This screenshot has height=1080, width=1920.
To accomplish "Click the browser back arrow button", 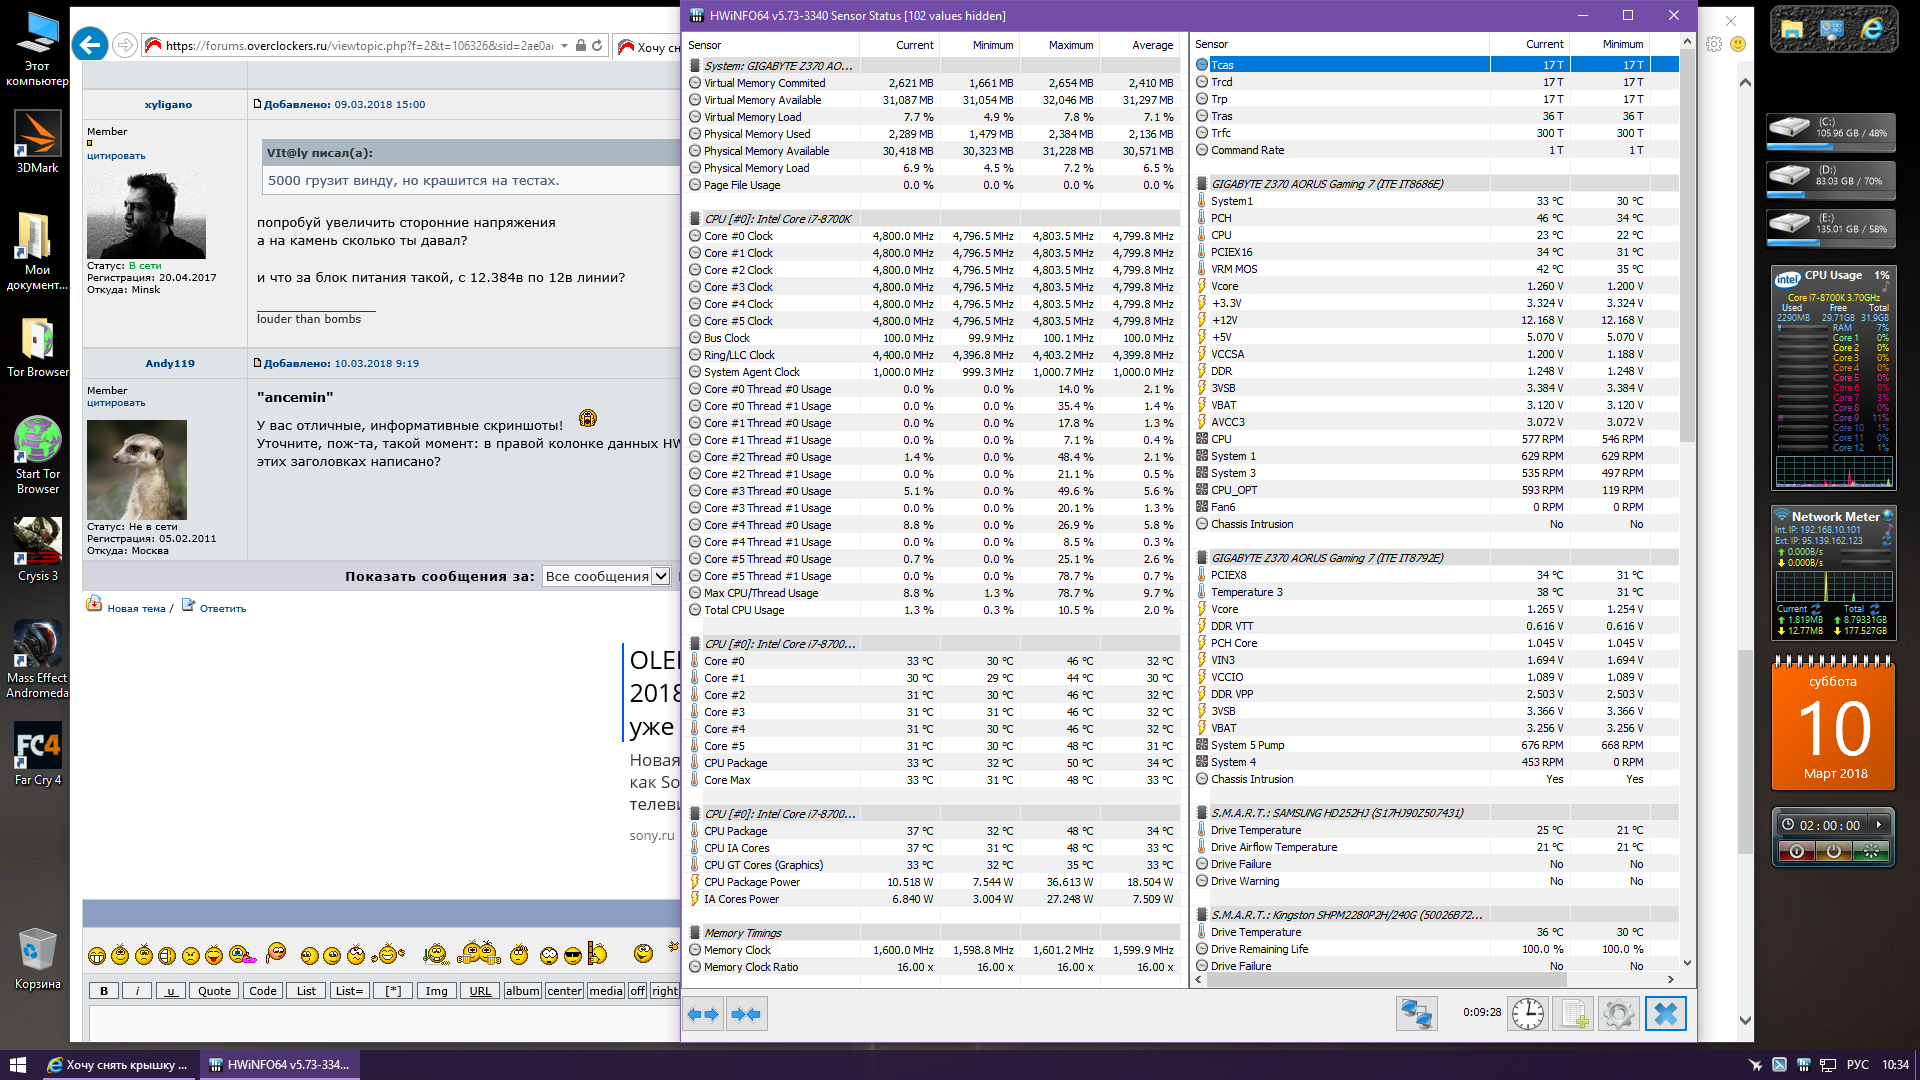I will 90,45.
